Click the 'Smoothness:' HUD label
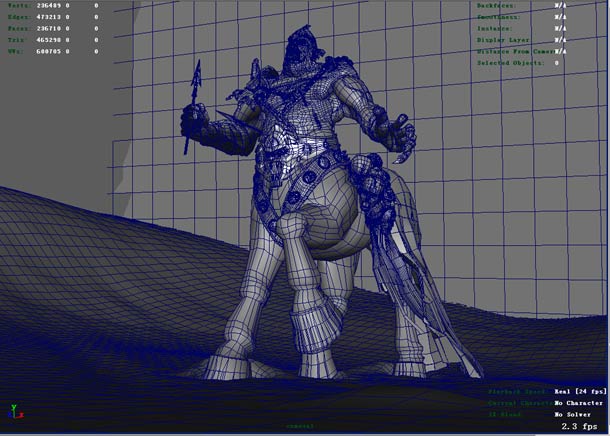 tap(498, 17)
